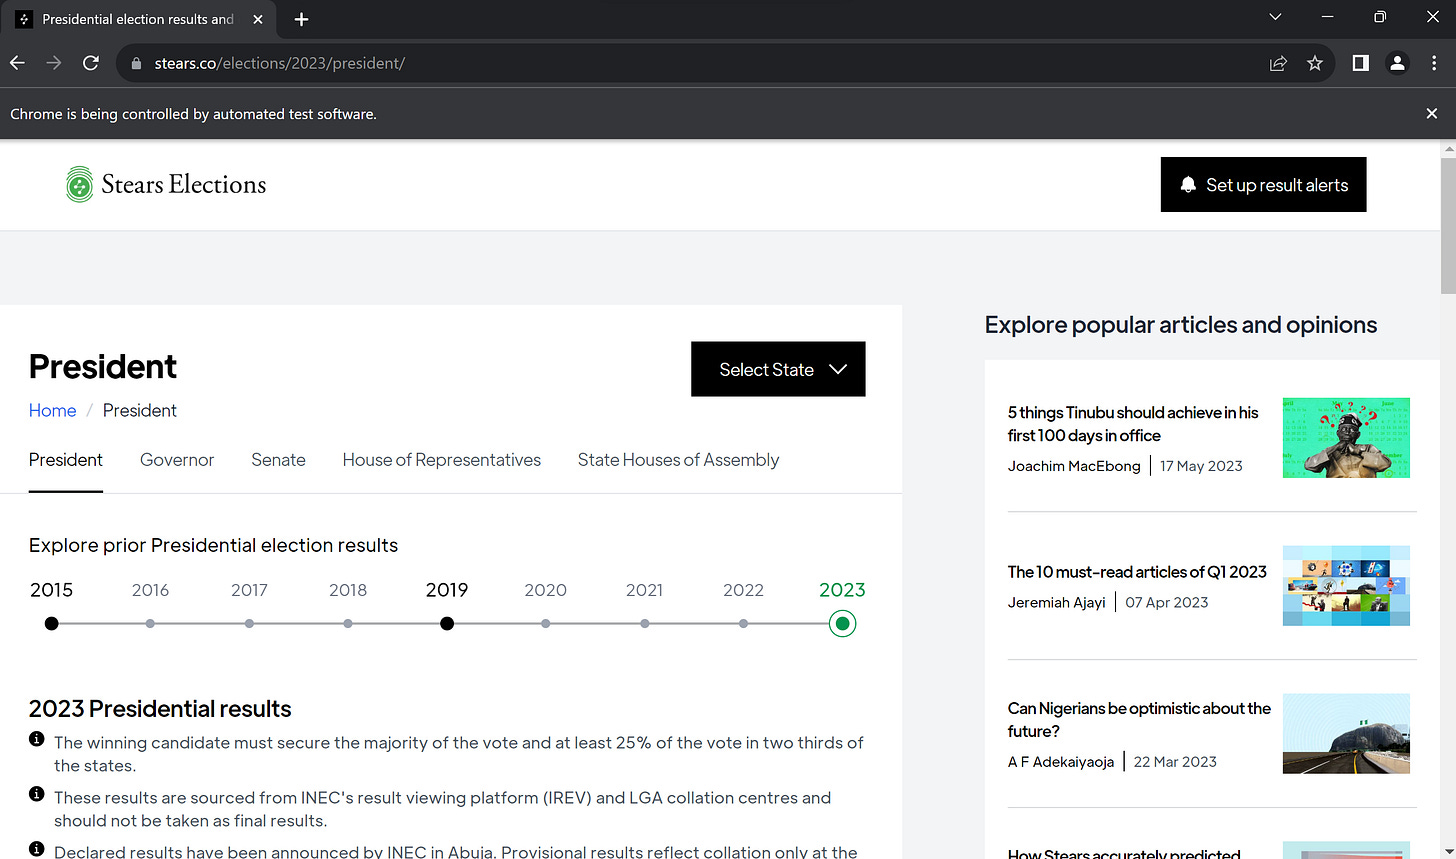This screenshot has width=1456, height=859.
Task: Reload the page with refresh icon
Action: coord(91,63)
